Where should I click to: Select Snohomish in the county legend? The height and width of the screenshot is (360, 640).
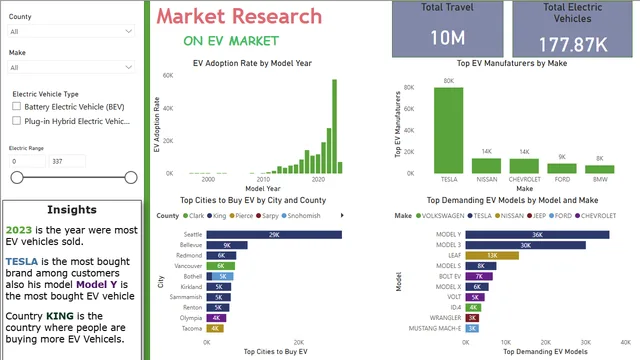pyautogui.click(x=301, y=216)
